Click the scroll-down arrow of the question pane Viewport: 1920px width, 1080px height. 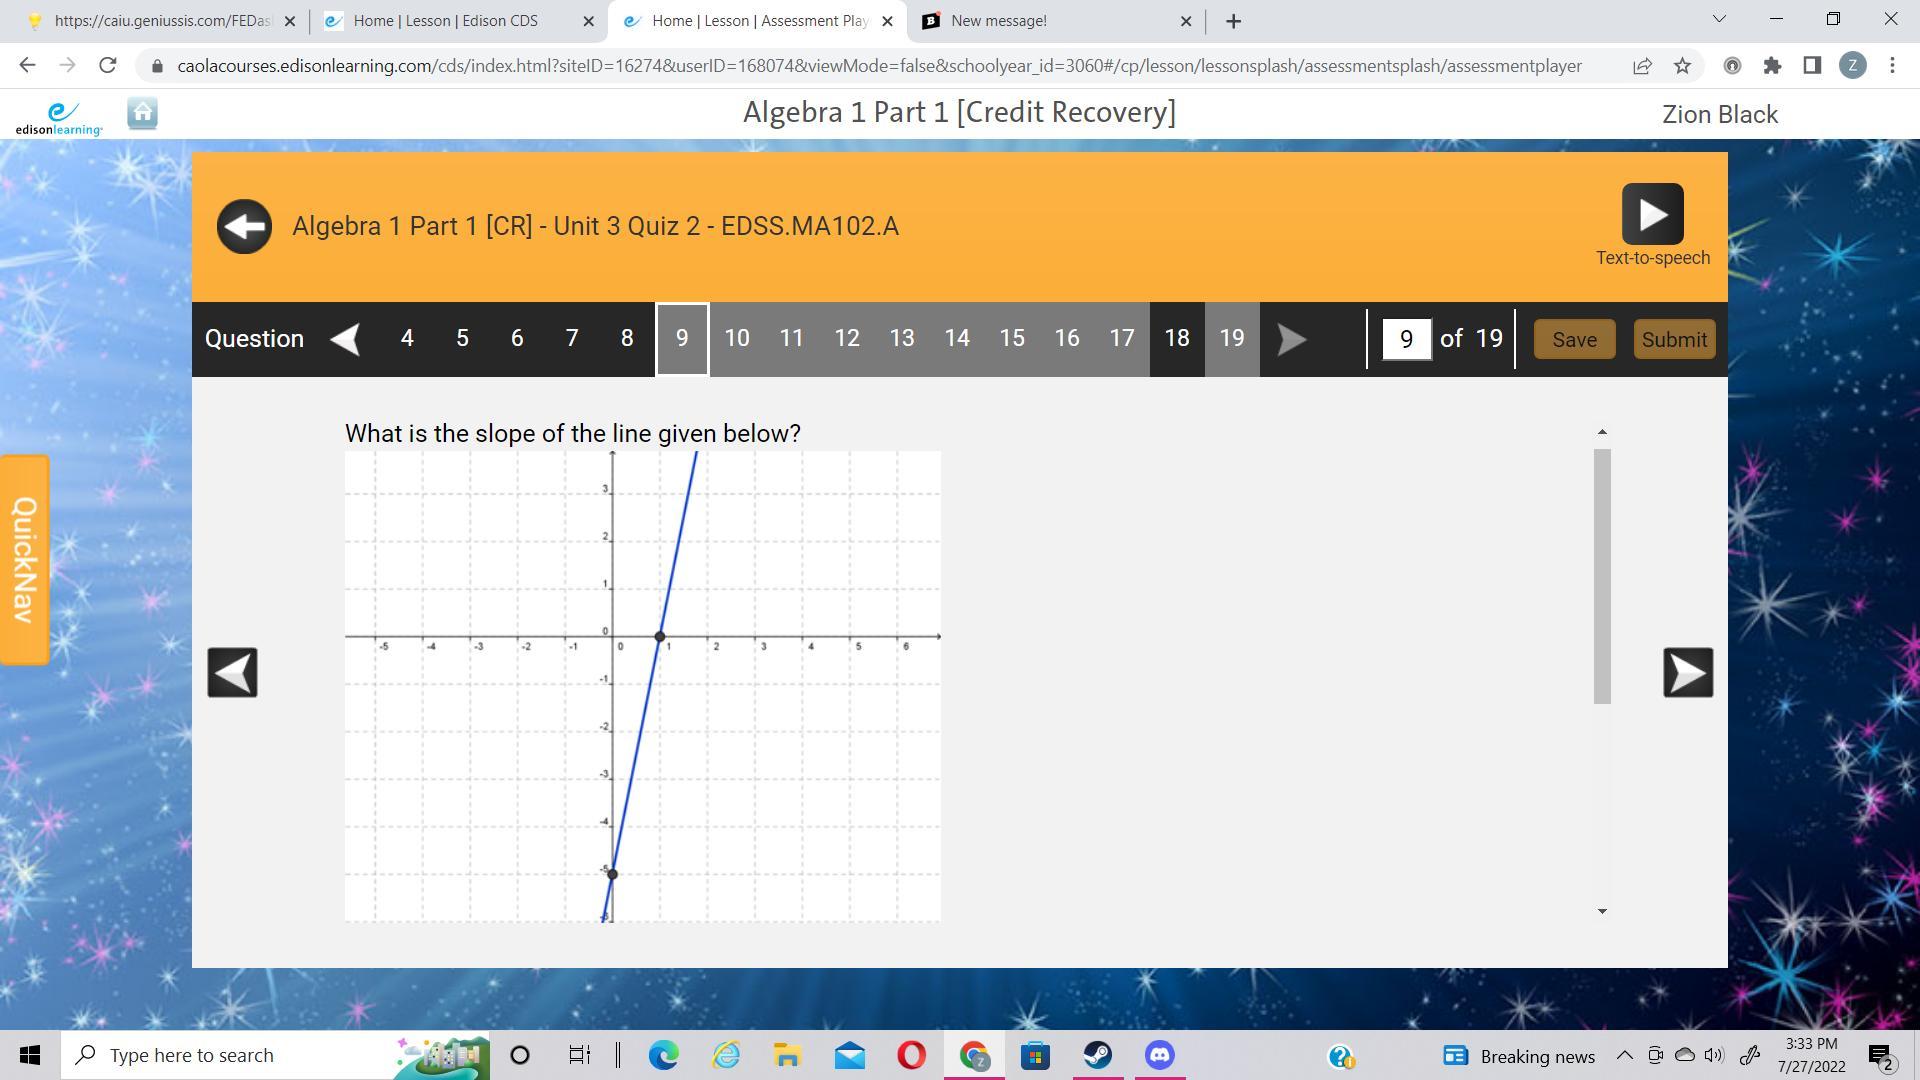click(1602, 911)
